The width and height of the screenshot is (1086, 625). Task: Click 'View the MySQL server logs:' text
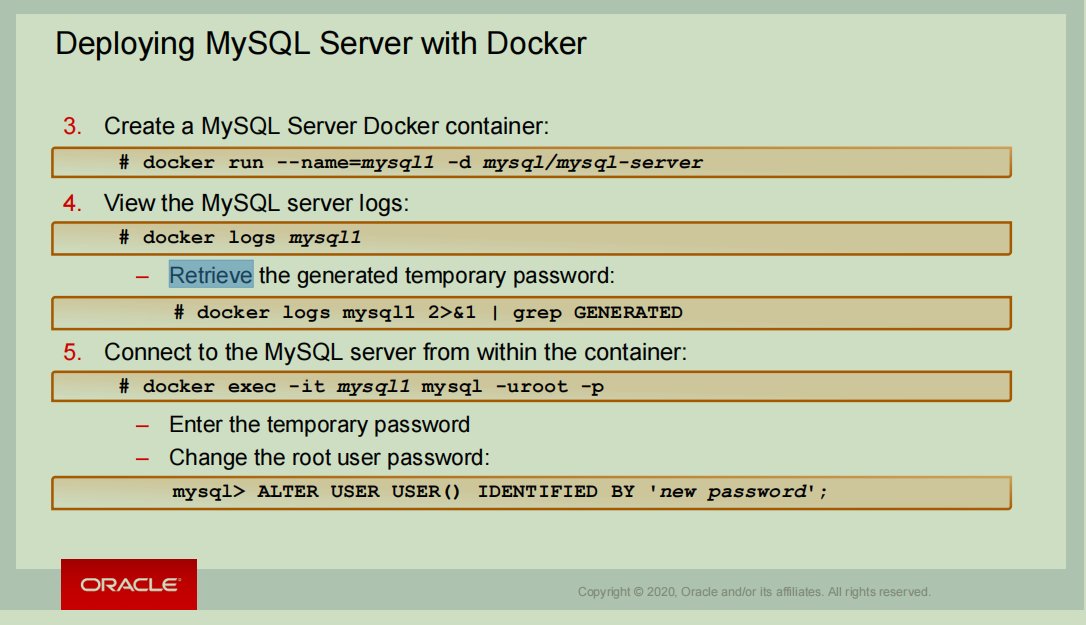(256, 203)
